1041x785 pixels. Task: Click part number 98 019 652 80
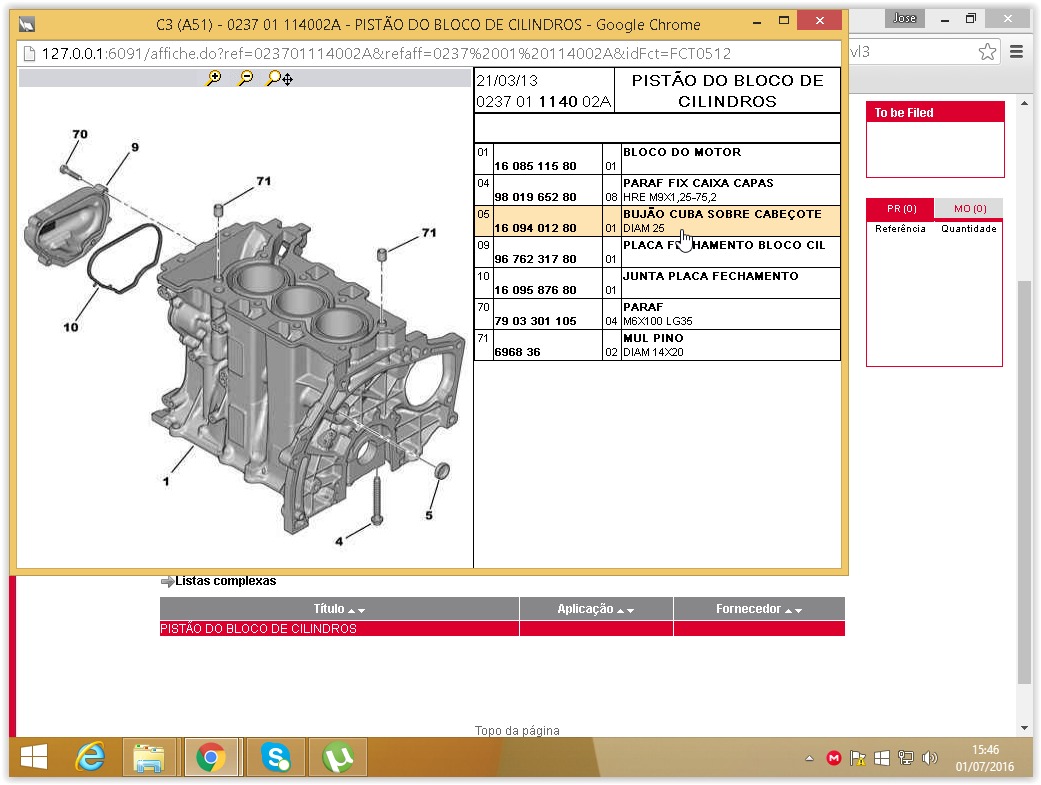(535, 197)
